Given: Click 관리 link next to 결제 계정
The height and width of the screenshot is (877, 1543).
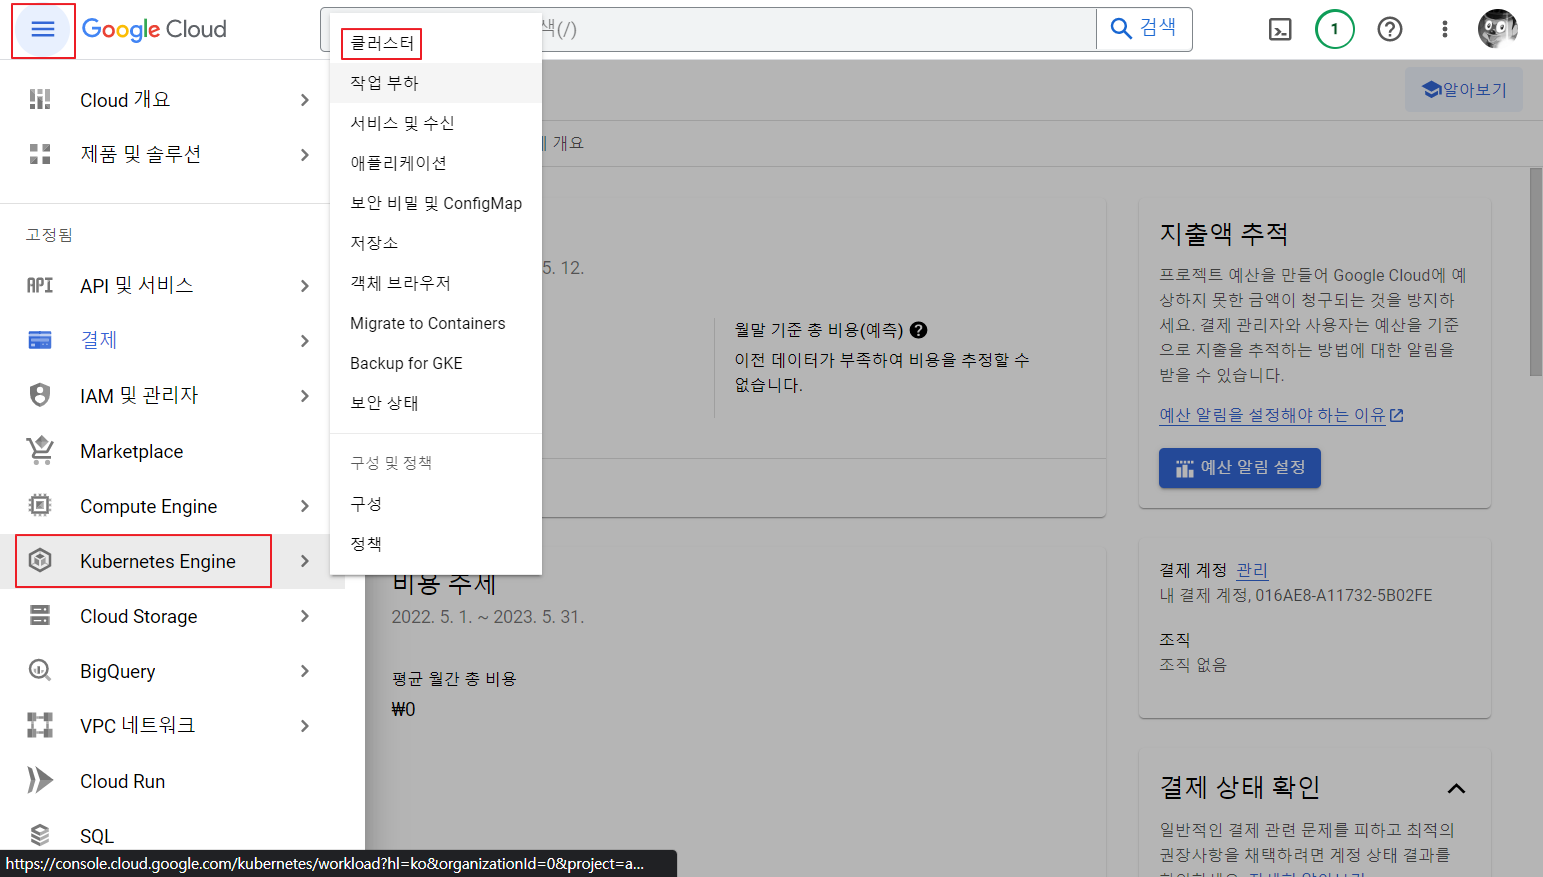Looking at the screenshot, I should click(1252, 570).
